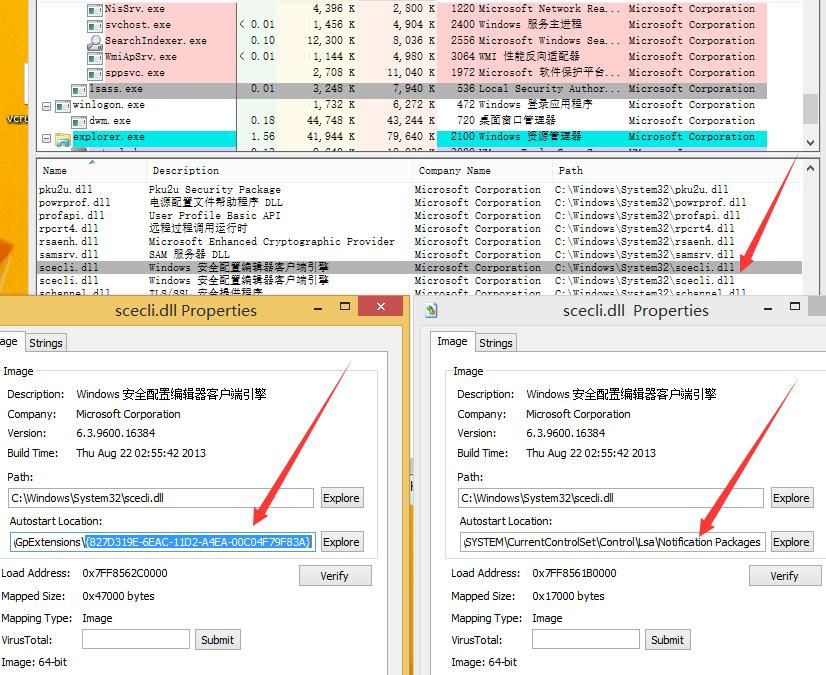This screenshot has height=675, width=826.
Task: Close the left scecli.dll Properties window
Action: [x=381, y=306]
